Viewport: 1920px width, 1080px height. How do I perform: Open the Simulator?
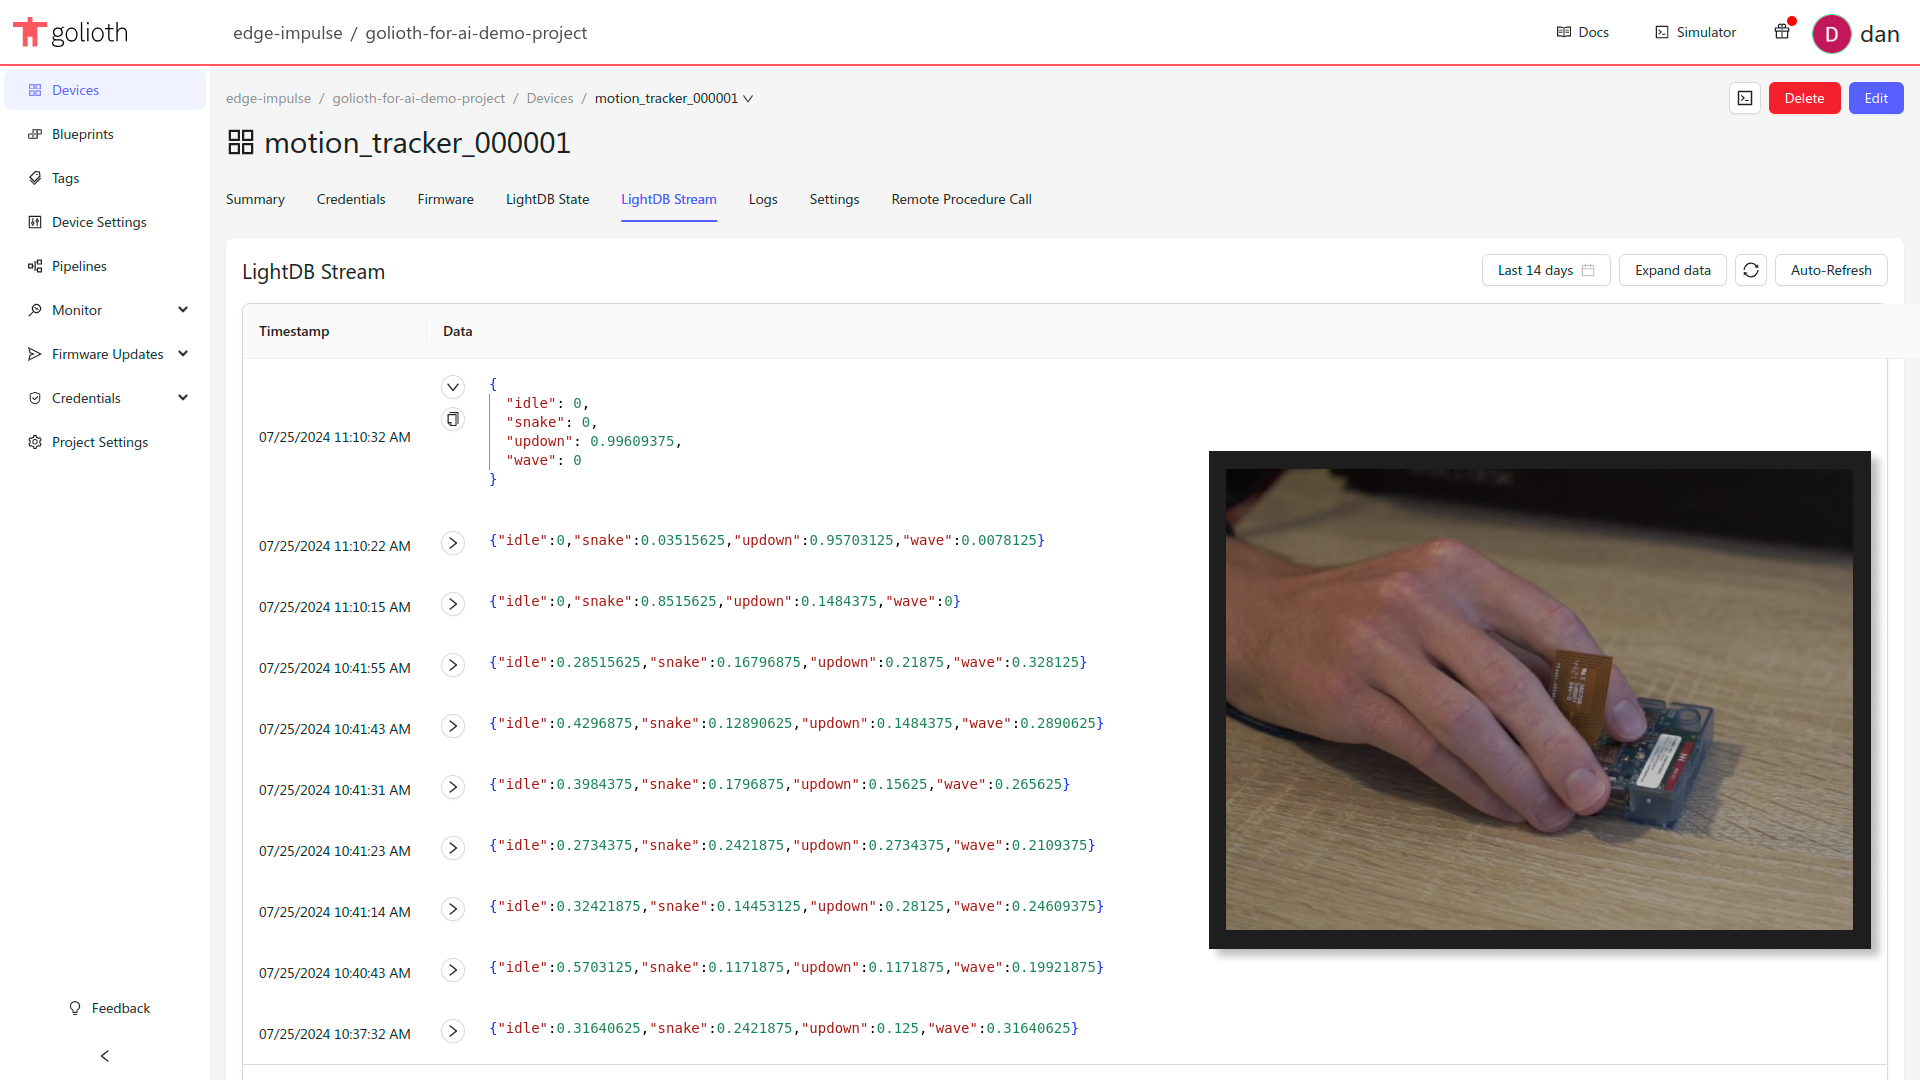tap(1695, 32)
